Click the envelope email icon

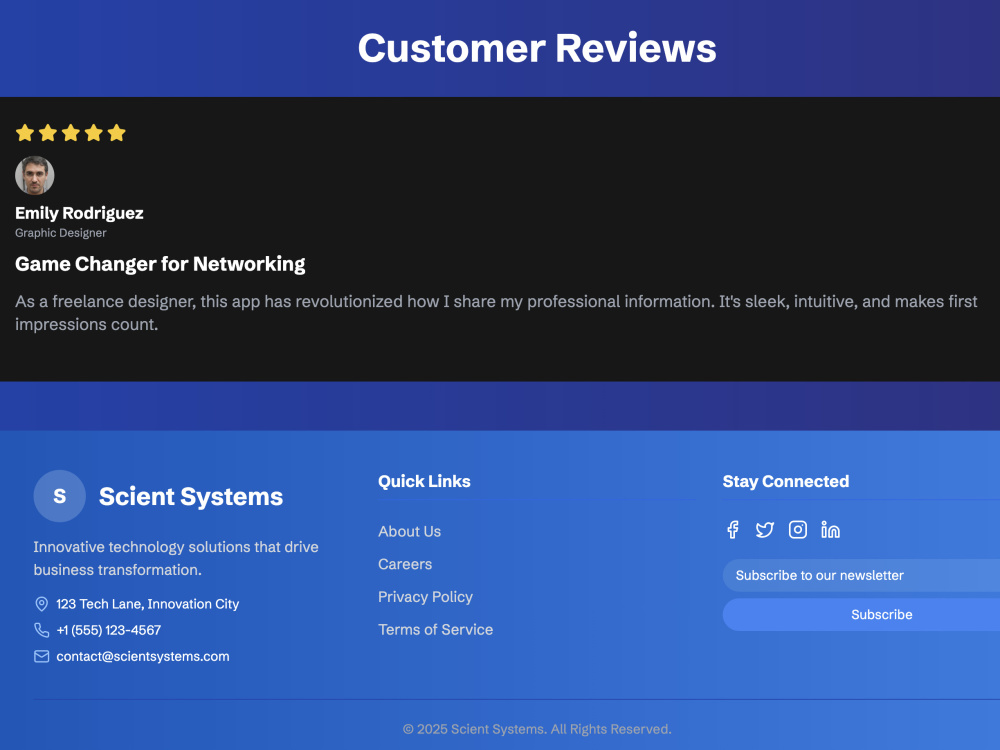tap(41, 656)
